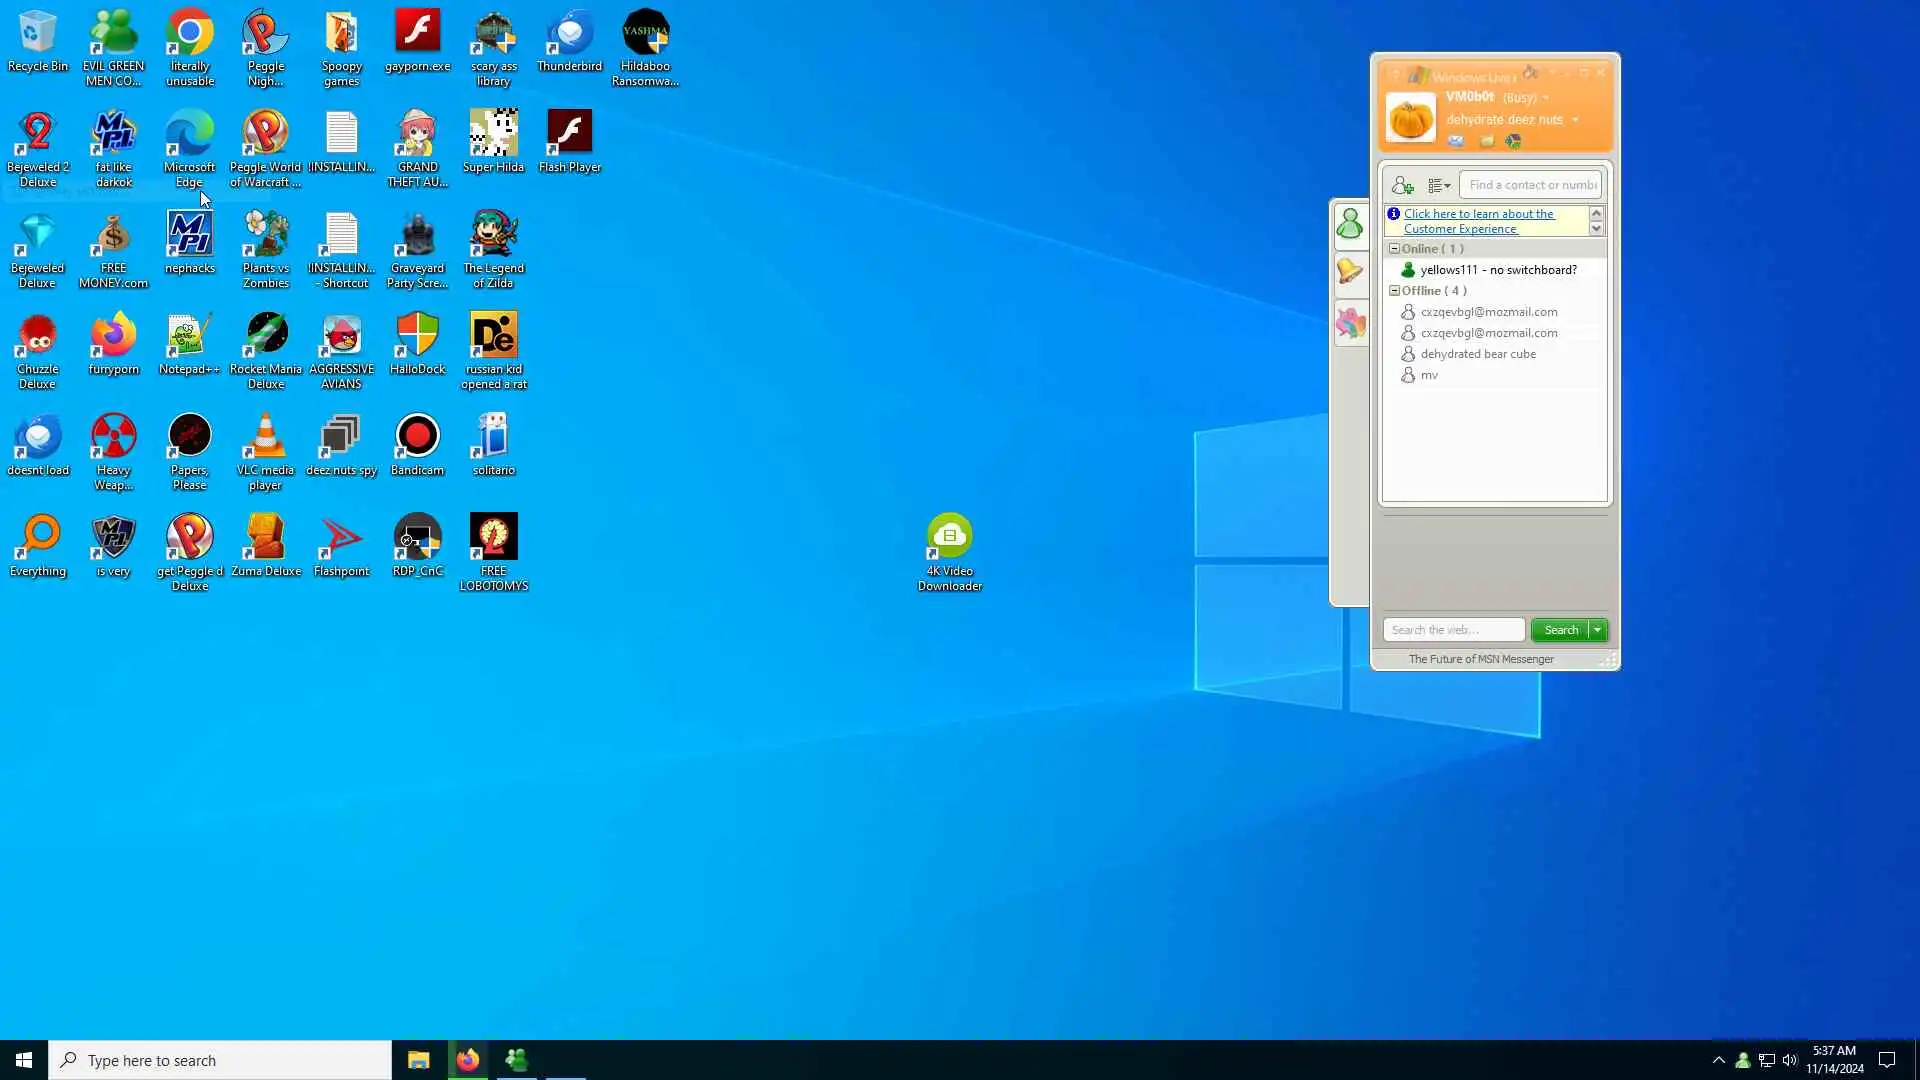
Task: Collapse the Offline contacts group
Action: [x=1394, y=291]
